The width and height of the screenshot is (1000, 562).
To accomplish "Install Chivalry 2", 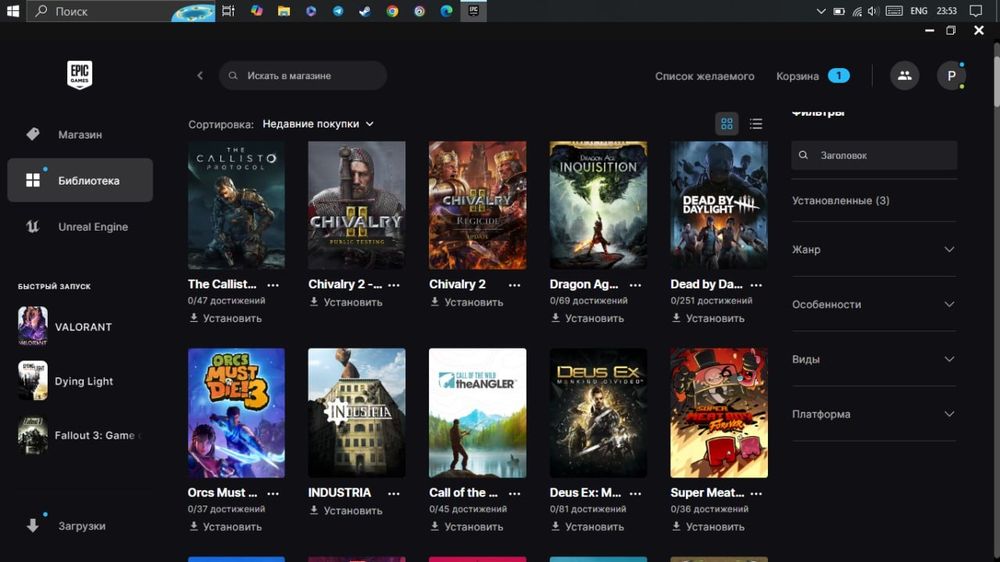I will [467, 302].
